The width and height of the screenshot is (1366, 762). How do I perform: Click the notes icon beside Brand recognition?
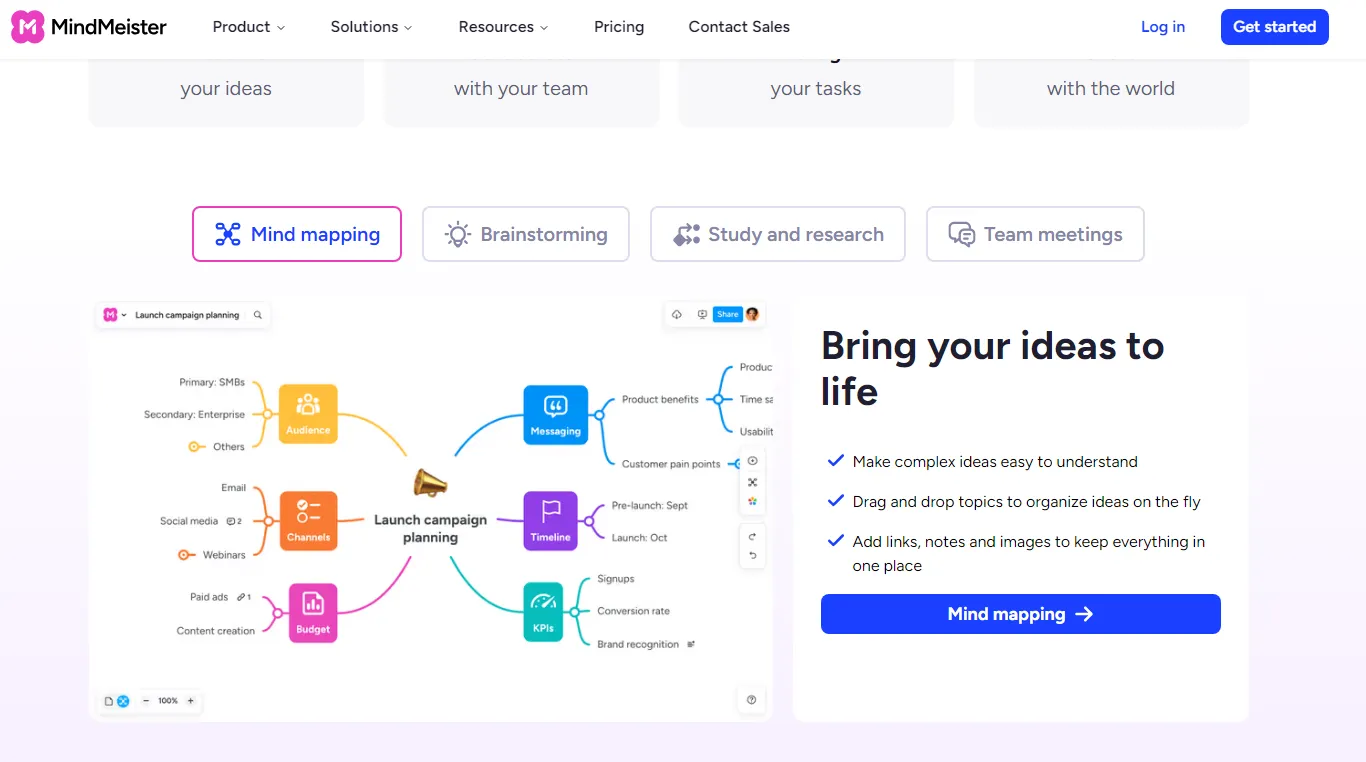click(691, 644)
